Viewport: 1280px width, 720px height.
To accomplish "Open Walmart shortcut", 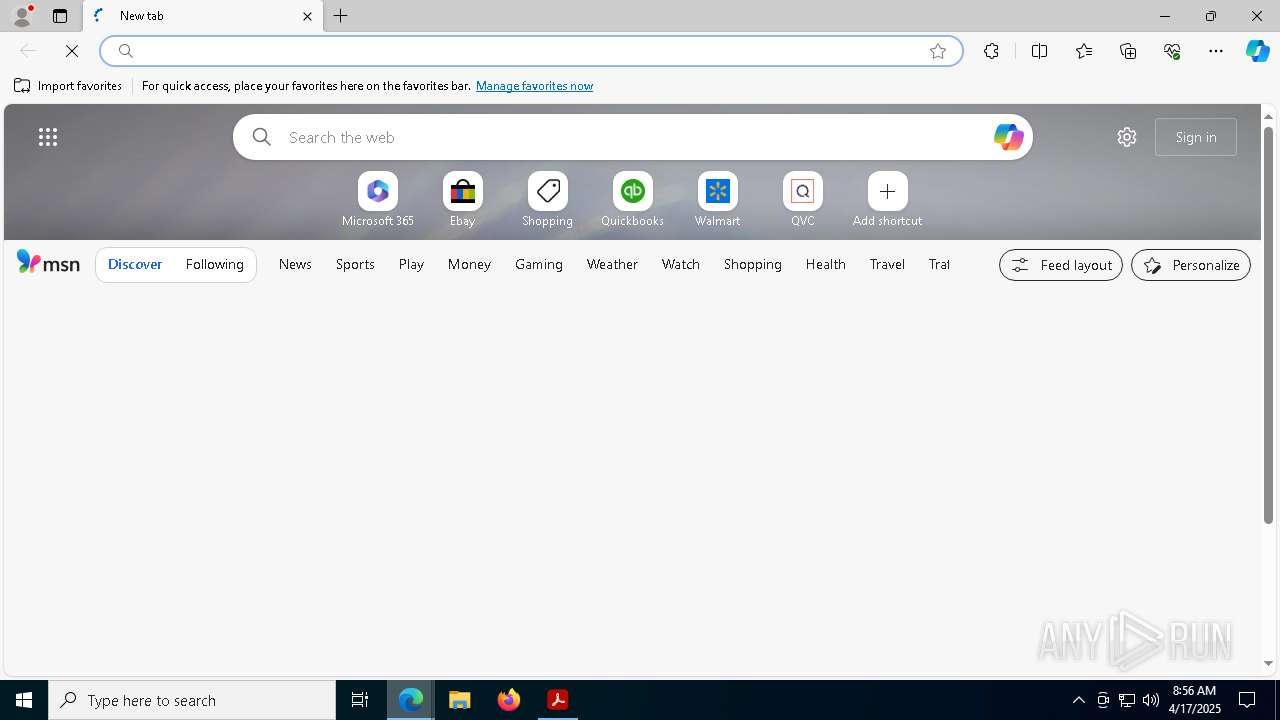I will [718, 200].
